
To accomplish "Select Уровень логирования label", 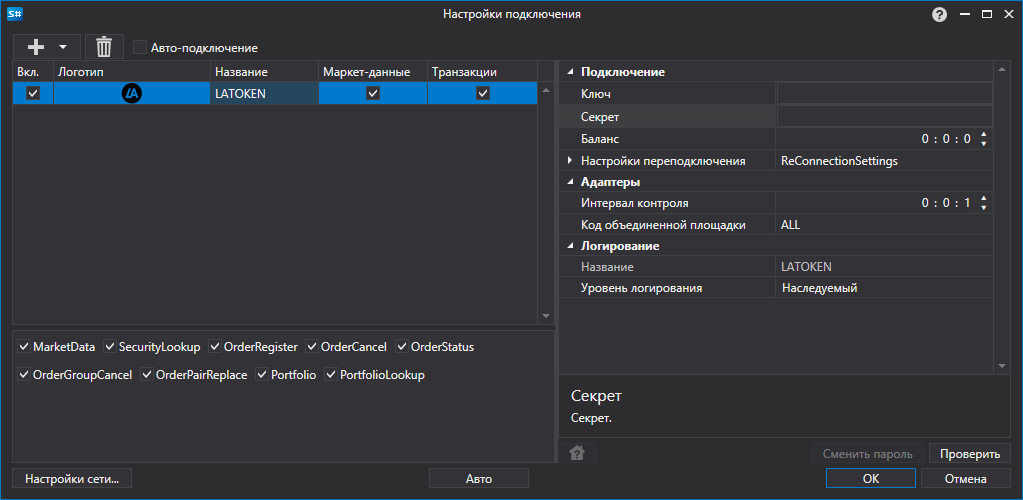I will pos(641,288).
